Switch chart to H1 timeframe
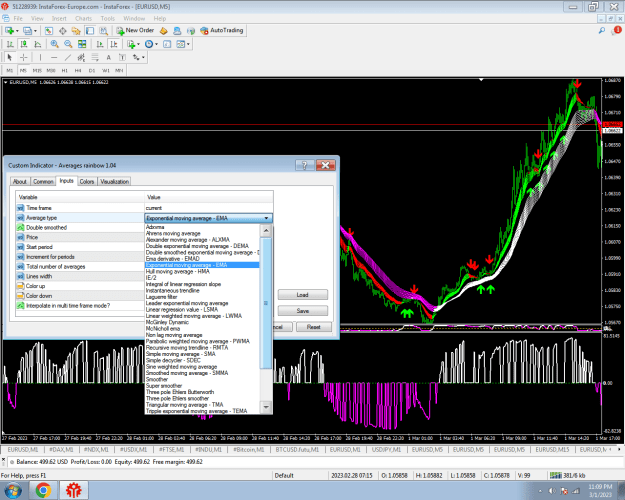Image resolution: width=625 pixels, height=500 pixels. [65, 71]
